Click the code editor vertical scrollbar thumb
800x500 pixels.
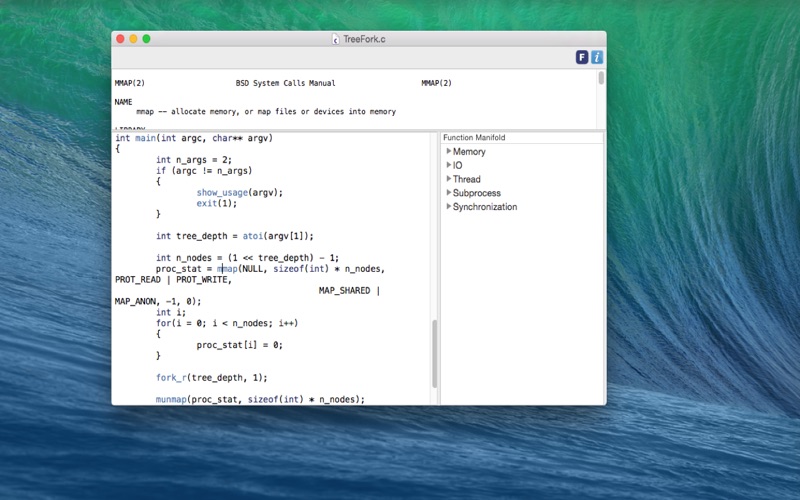(435, 354)
